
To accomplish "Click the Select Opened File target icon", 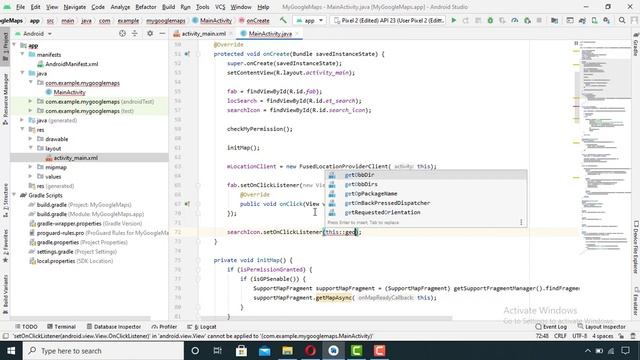I will point(122,33).
